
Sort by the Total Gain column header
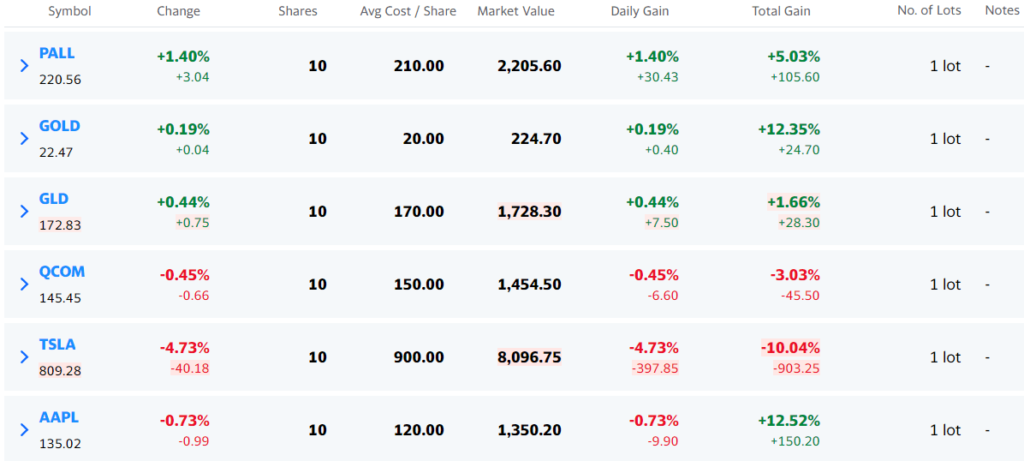781,11
